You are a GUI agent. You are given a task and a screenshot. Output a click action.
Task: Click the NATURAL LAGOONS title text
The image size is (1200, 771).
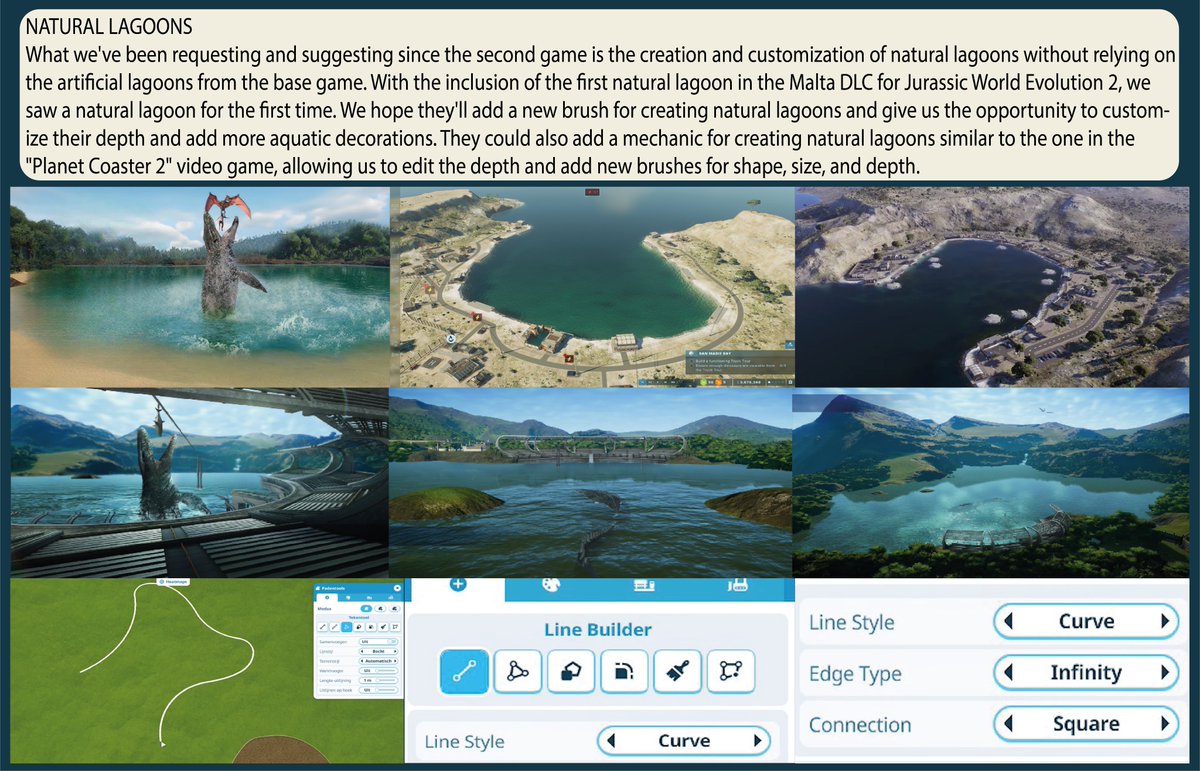(x=107, y=25)
